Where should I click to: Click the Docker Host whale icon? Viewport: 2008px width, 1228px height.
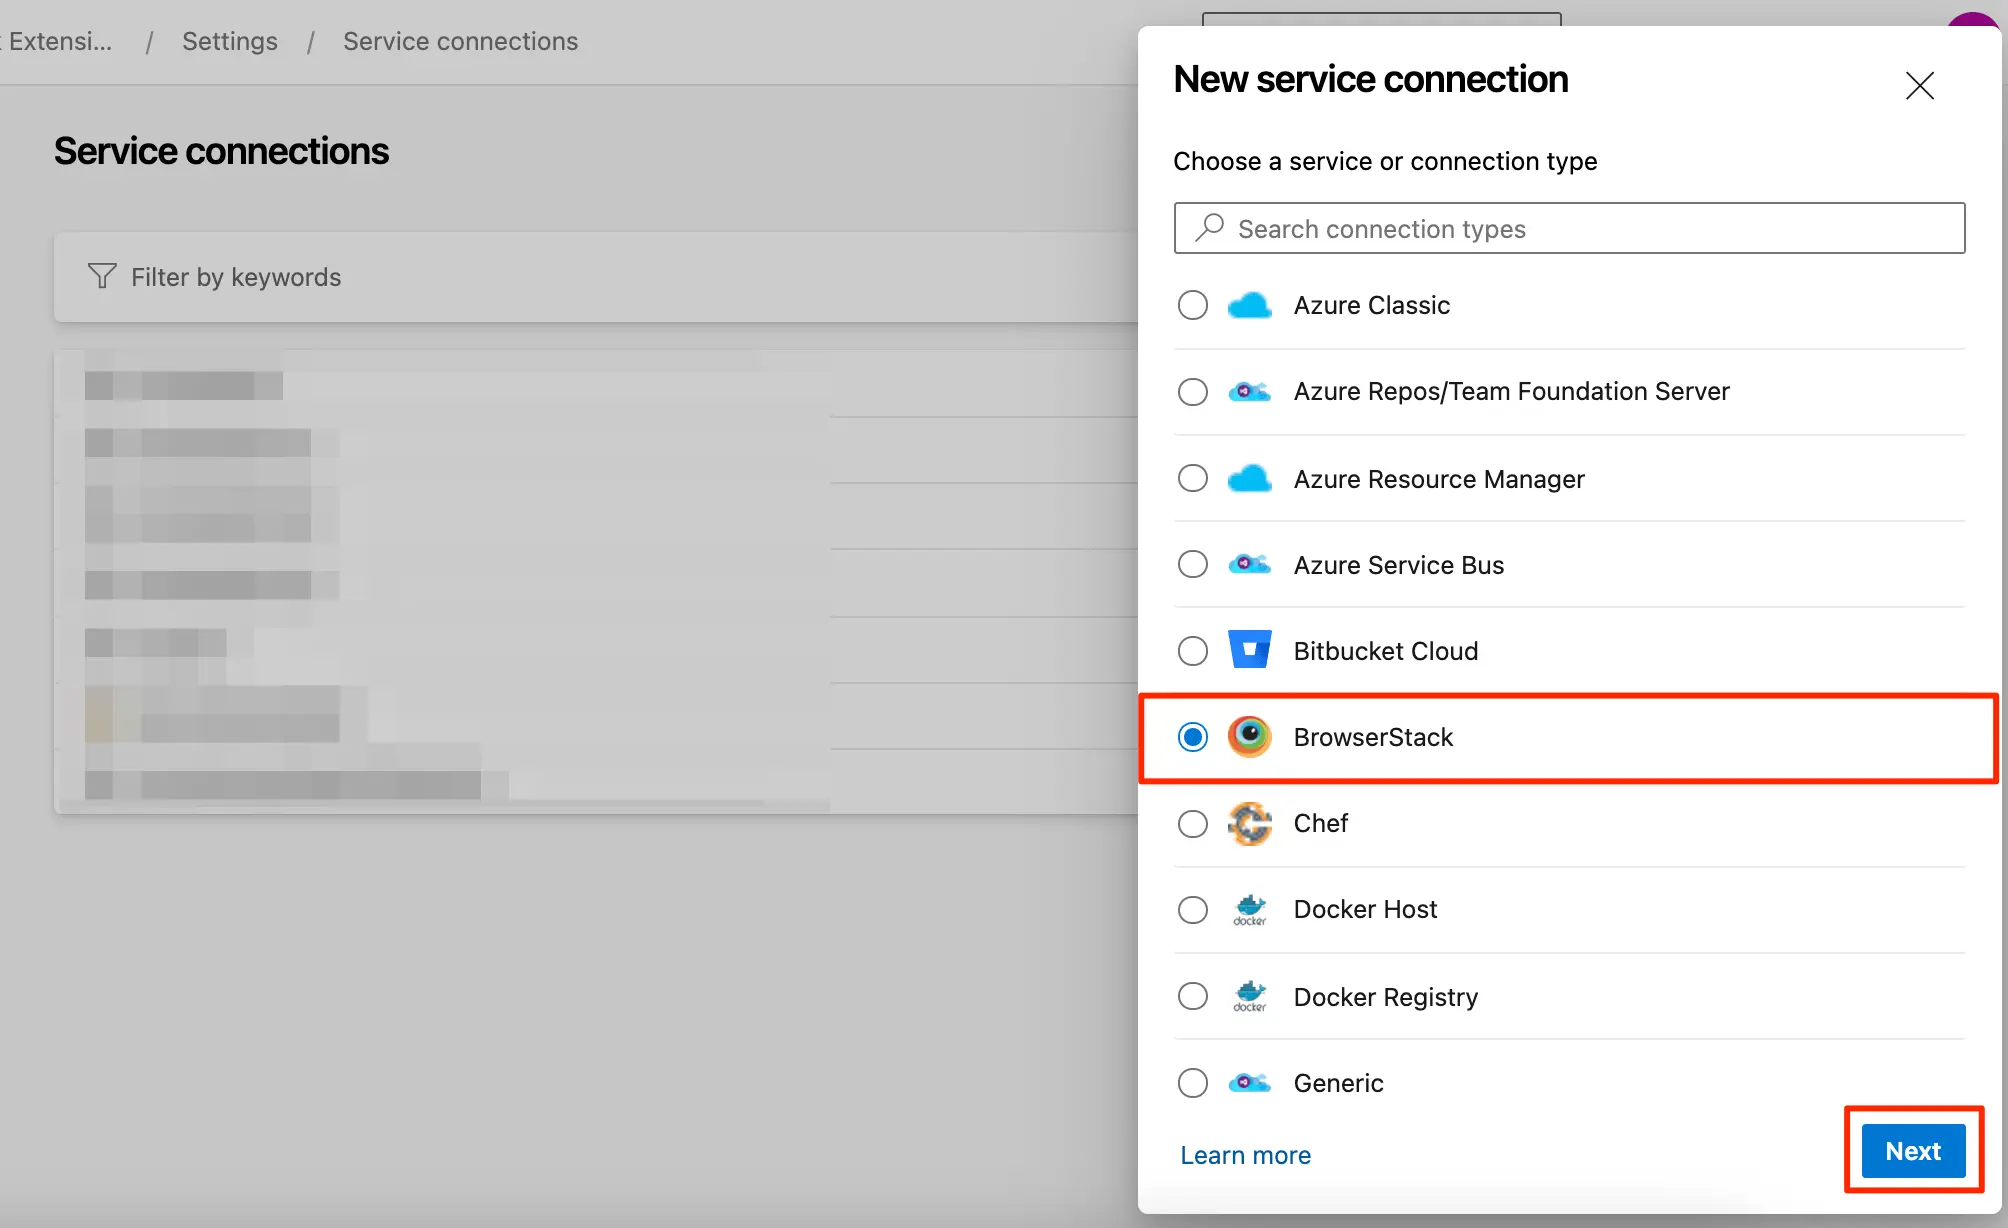(1249, 909)
